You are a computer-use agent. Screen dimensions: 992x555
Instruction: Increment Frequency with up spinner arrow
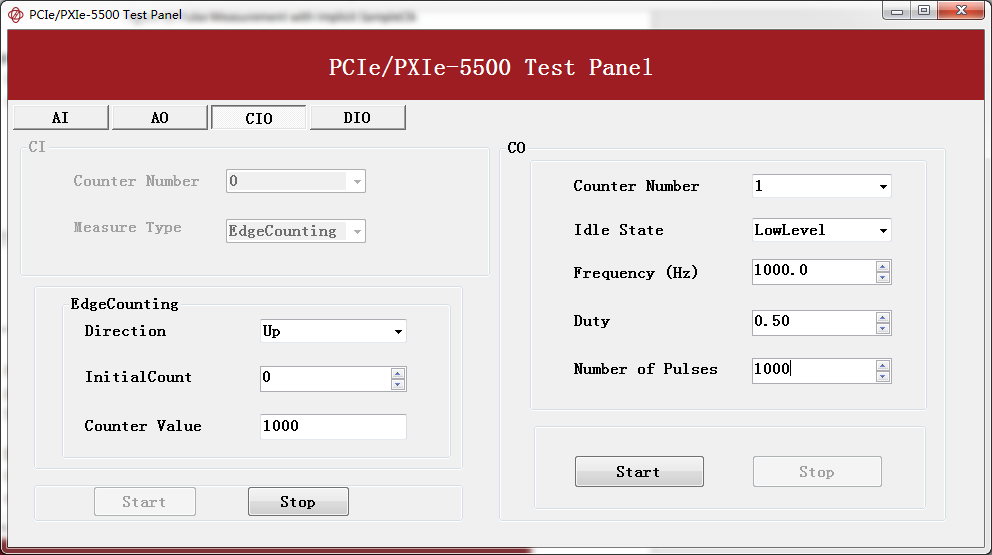[x=883, y=266]
